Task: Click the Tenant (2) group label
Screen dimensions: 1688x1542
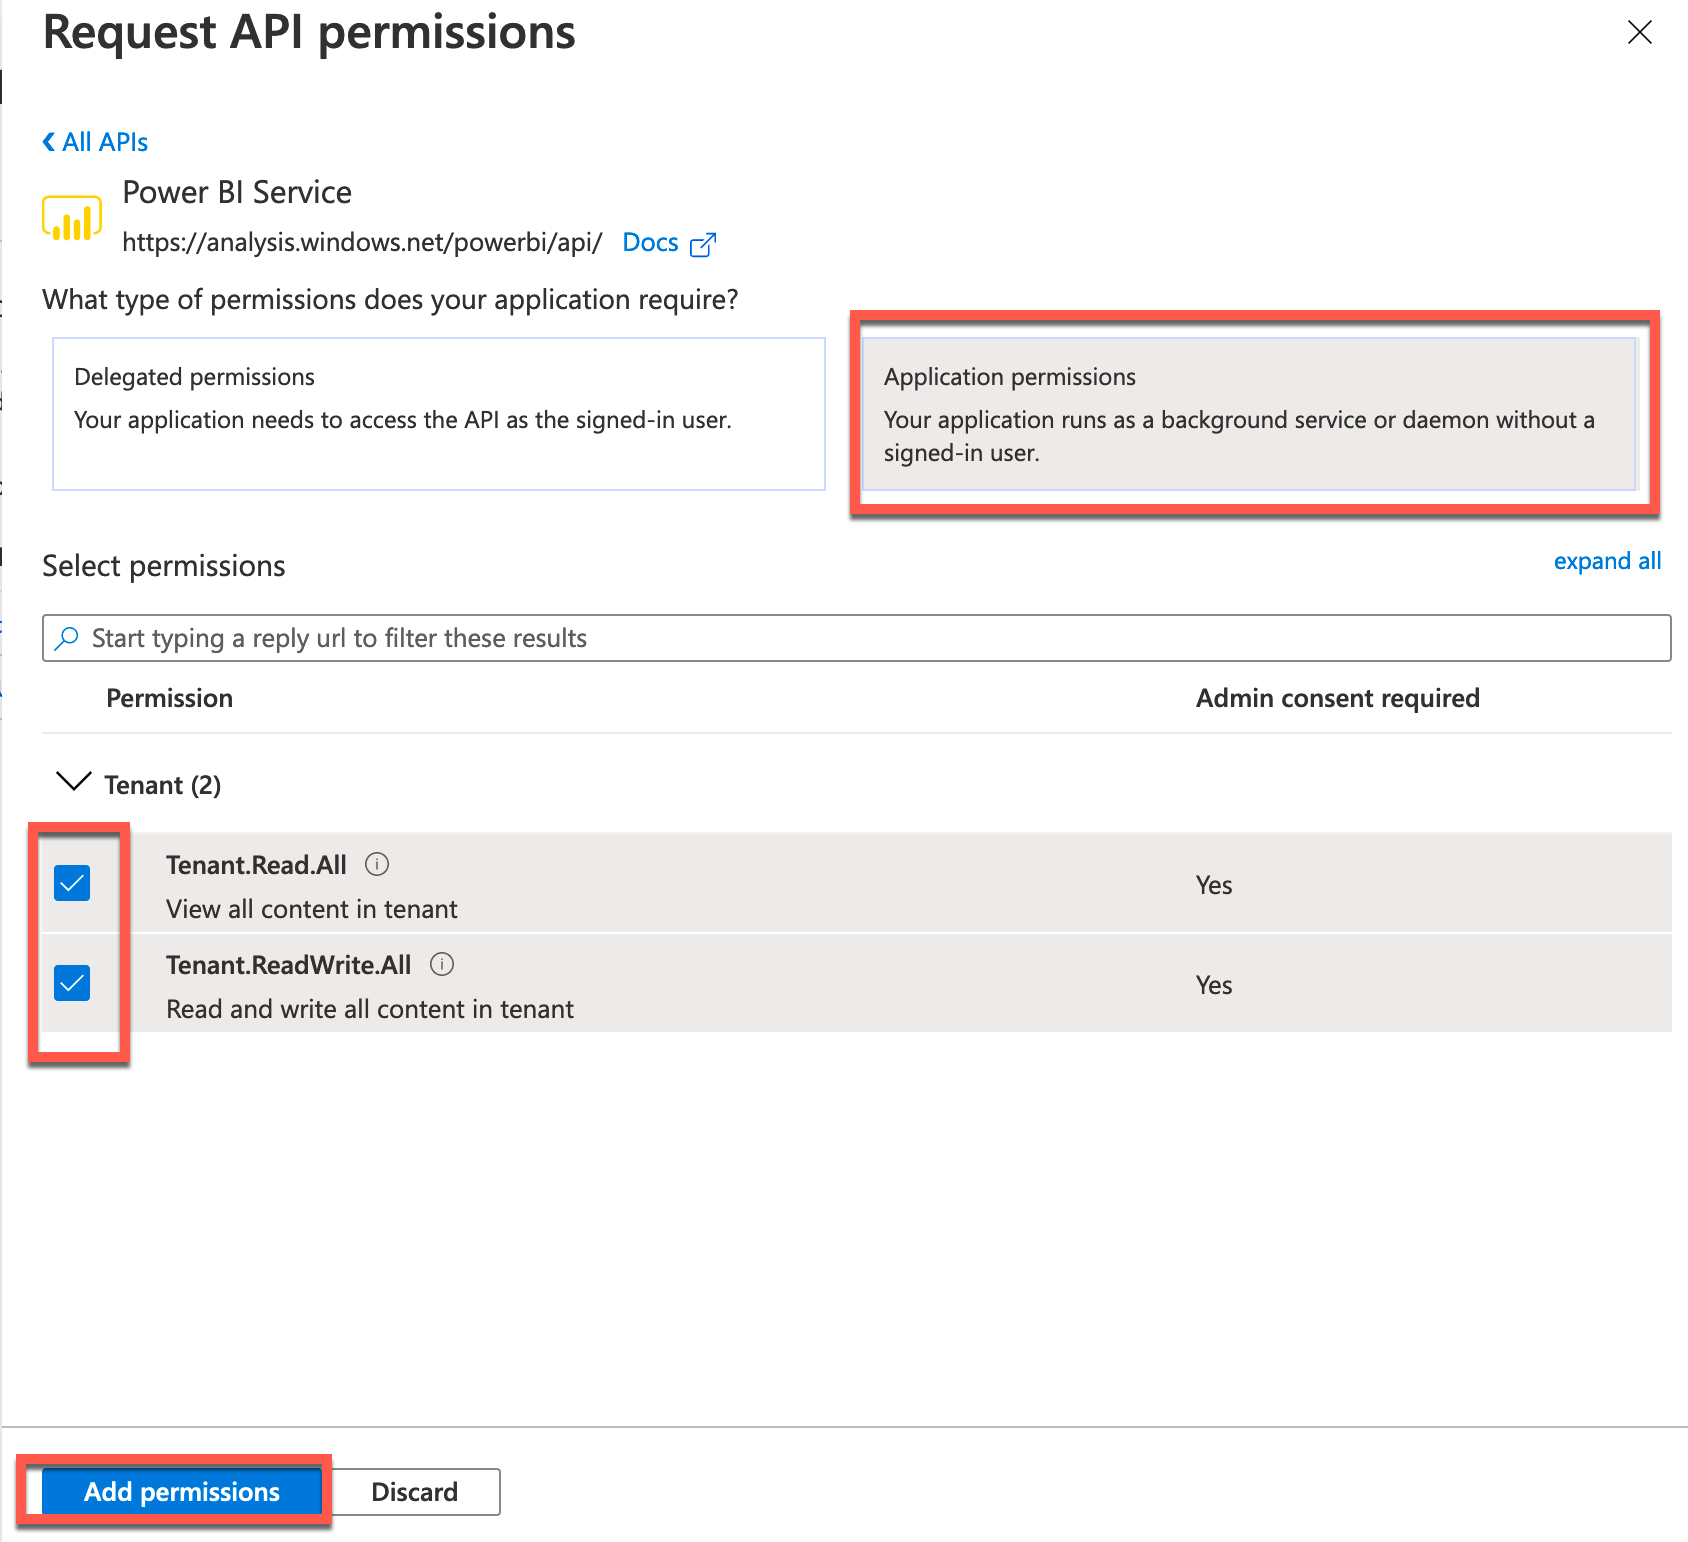Action: [163, 785]
